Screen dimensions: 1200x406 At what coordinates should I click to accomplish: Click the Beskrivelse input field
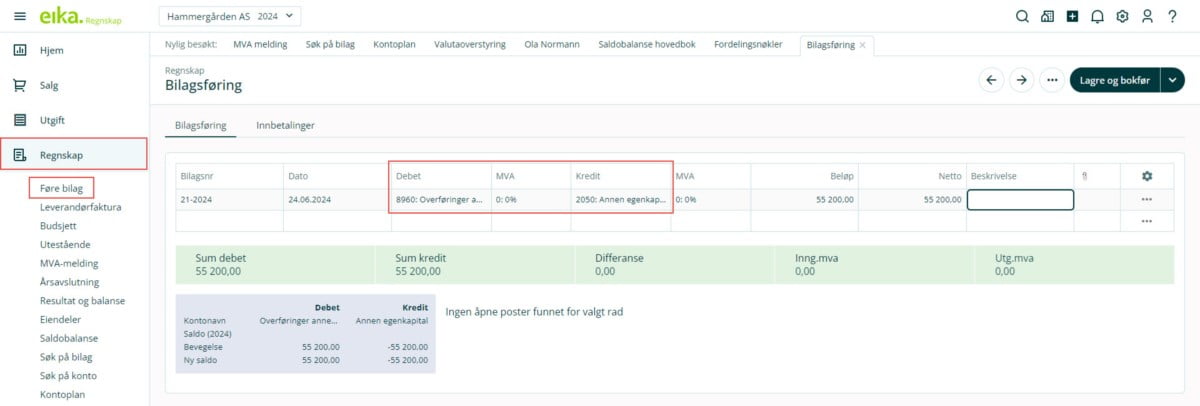coord(1019,200)
